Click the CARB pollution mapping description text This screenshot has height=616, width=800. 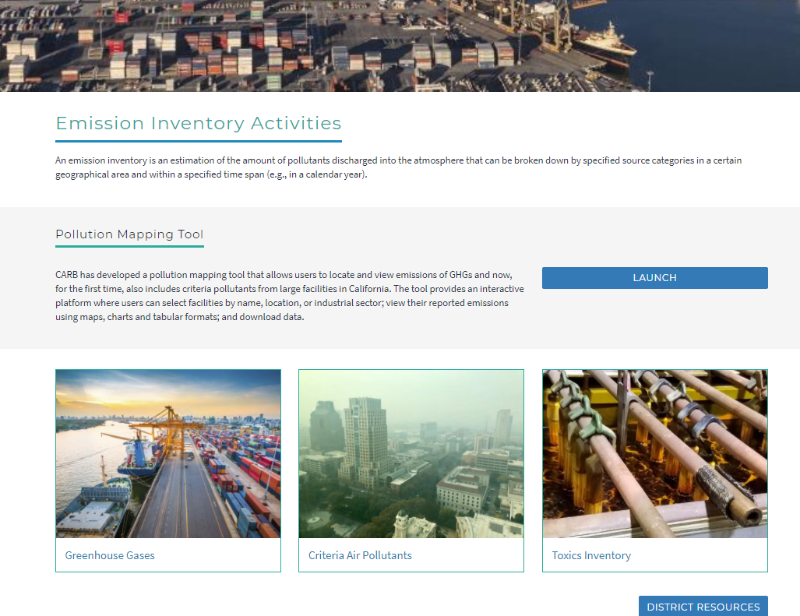[x=280, y=295]
